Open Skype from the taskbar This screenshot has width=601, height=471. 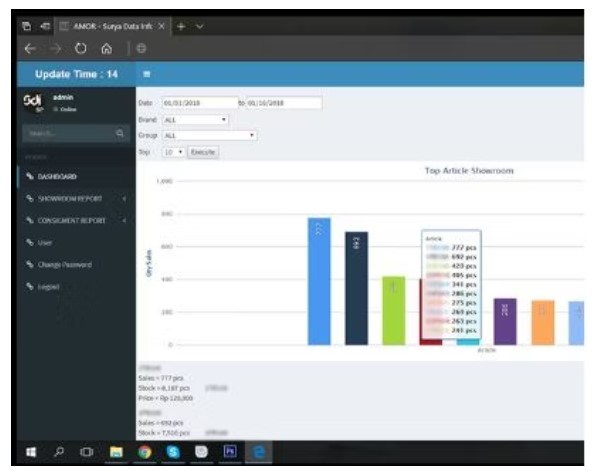click(173, 452)
